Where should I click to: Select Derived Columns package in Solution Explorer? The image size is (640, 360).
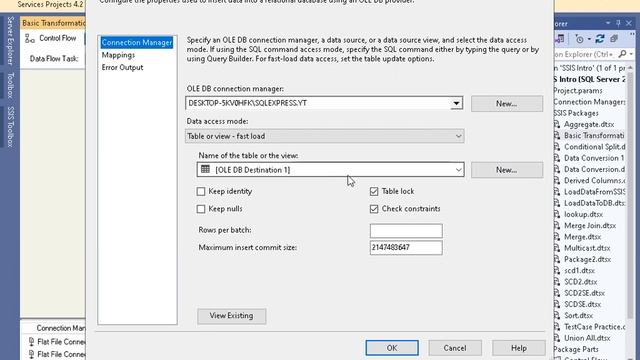(x=594, y=180)
